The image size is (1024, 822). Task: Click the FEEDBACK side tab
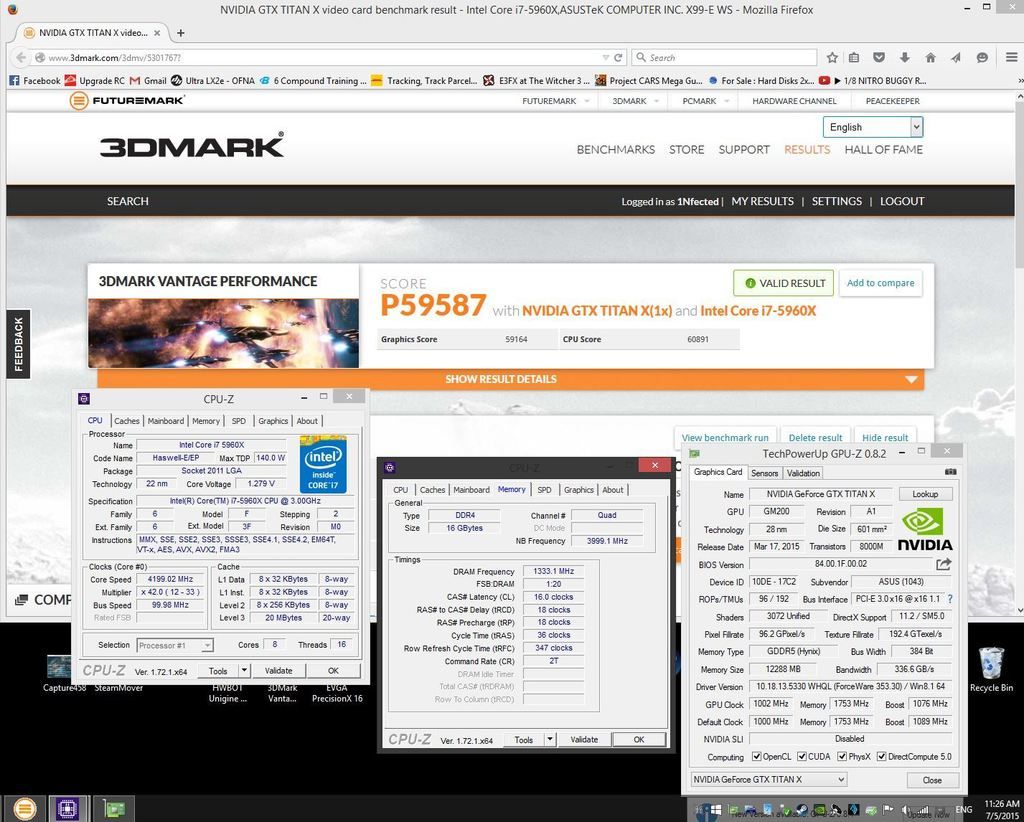(x=18, y=344)
